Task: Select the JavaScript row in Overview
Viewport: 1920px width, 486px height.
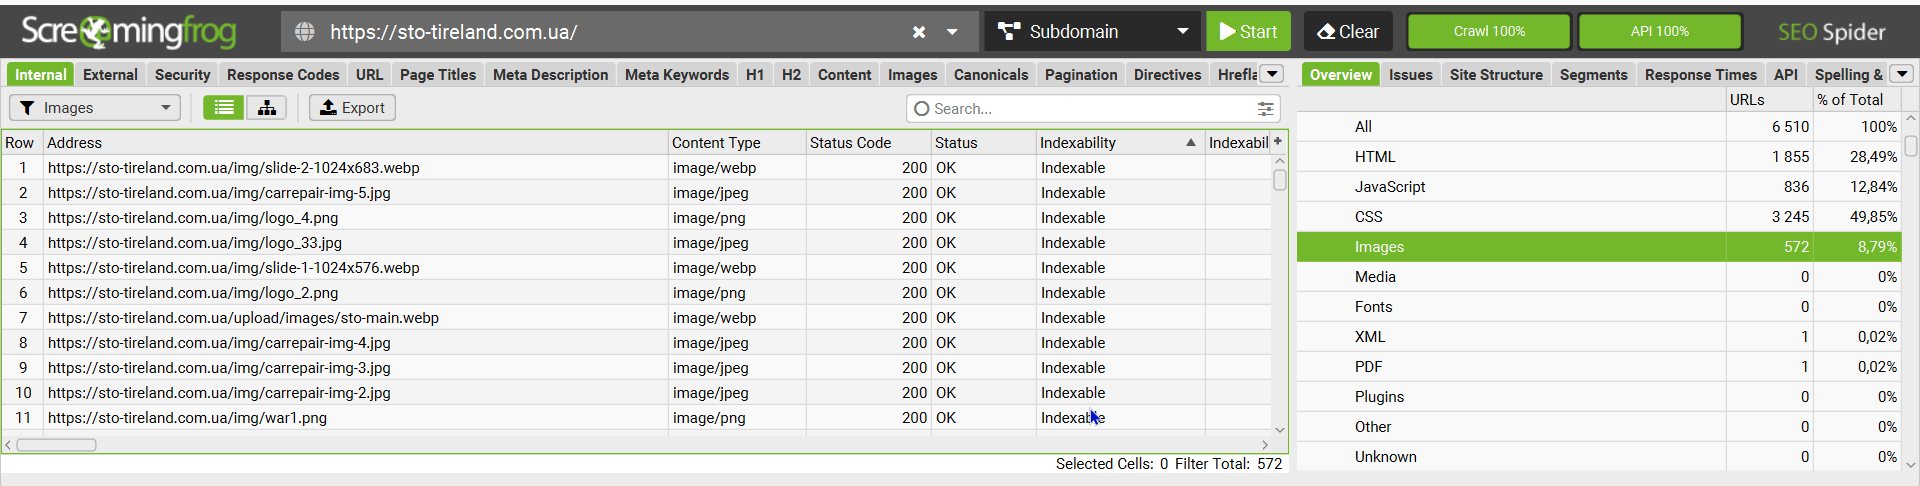Action: [1390, 187]
